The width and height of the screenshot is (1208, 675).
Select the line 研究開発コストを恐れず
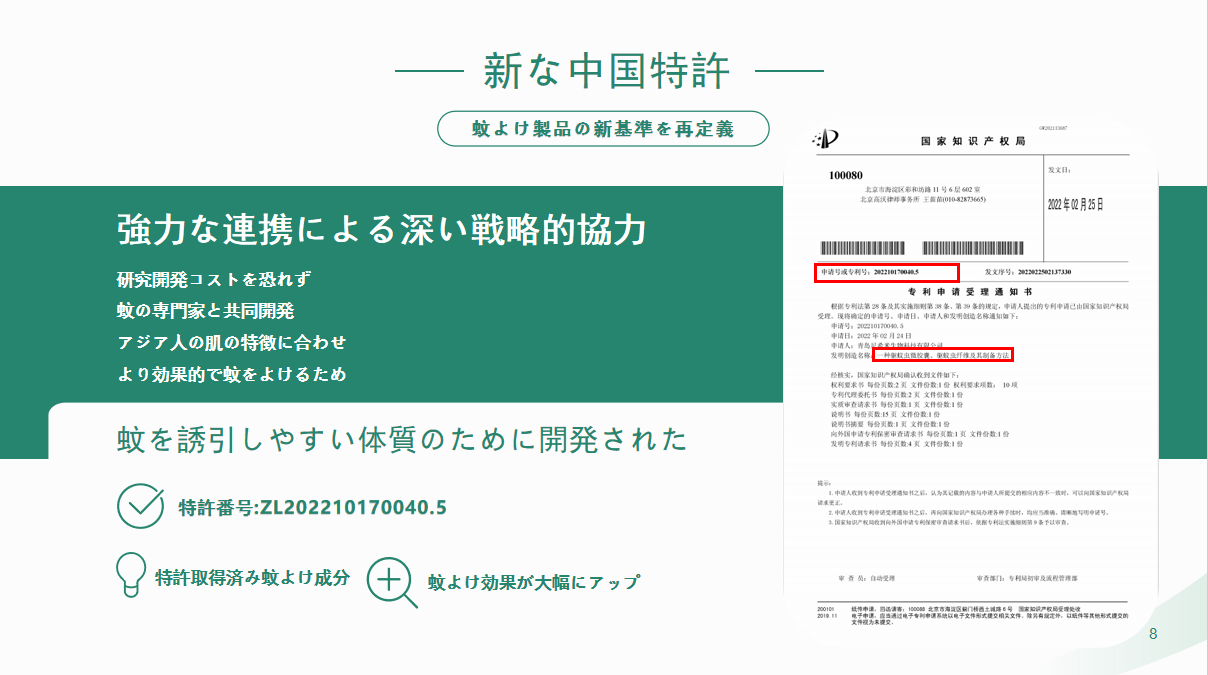(214, 278)
